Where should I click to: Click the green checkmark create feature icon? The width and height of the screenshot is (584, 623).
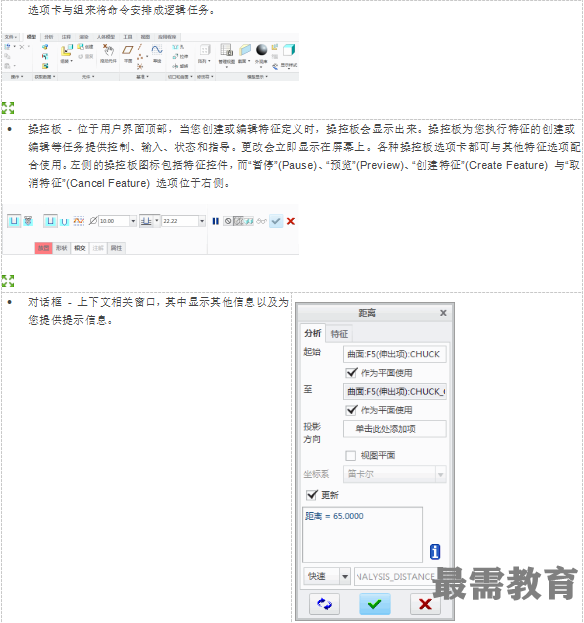pos(276,221)
